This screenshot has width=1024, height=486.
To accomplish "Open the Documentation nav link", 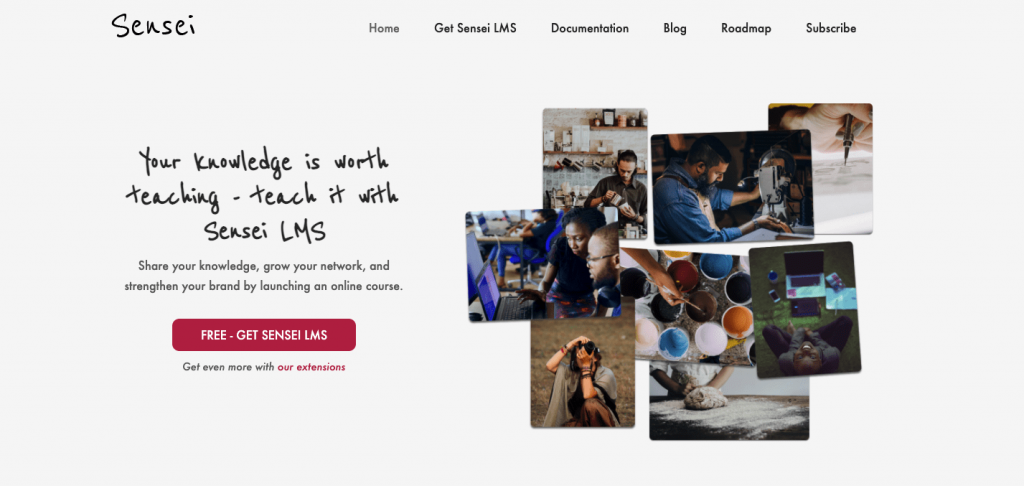I will (590, 28).
